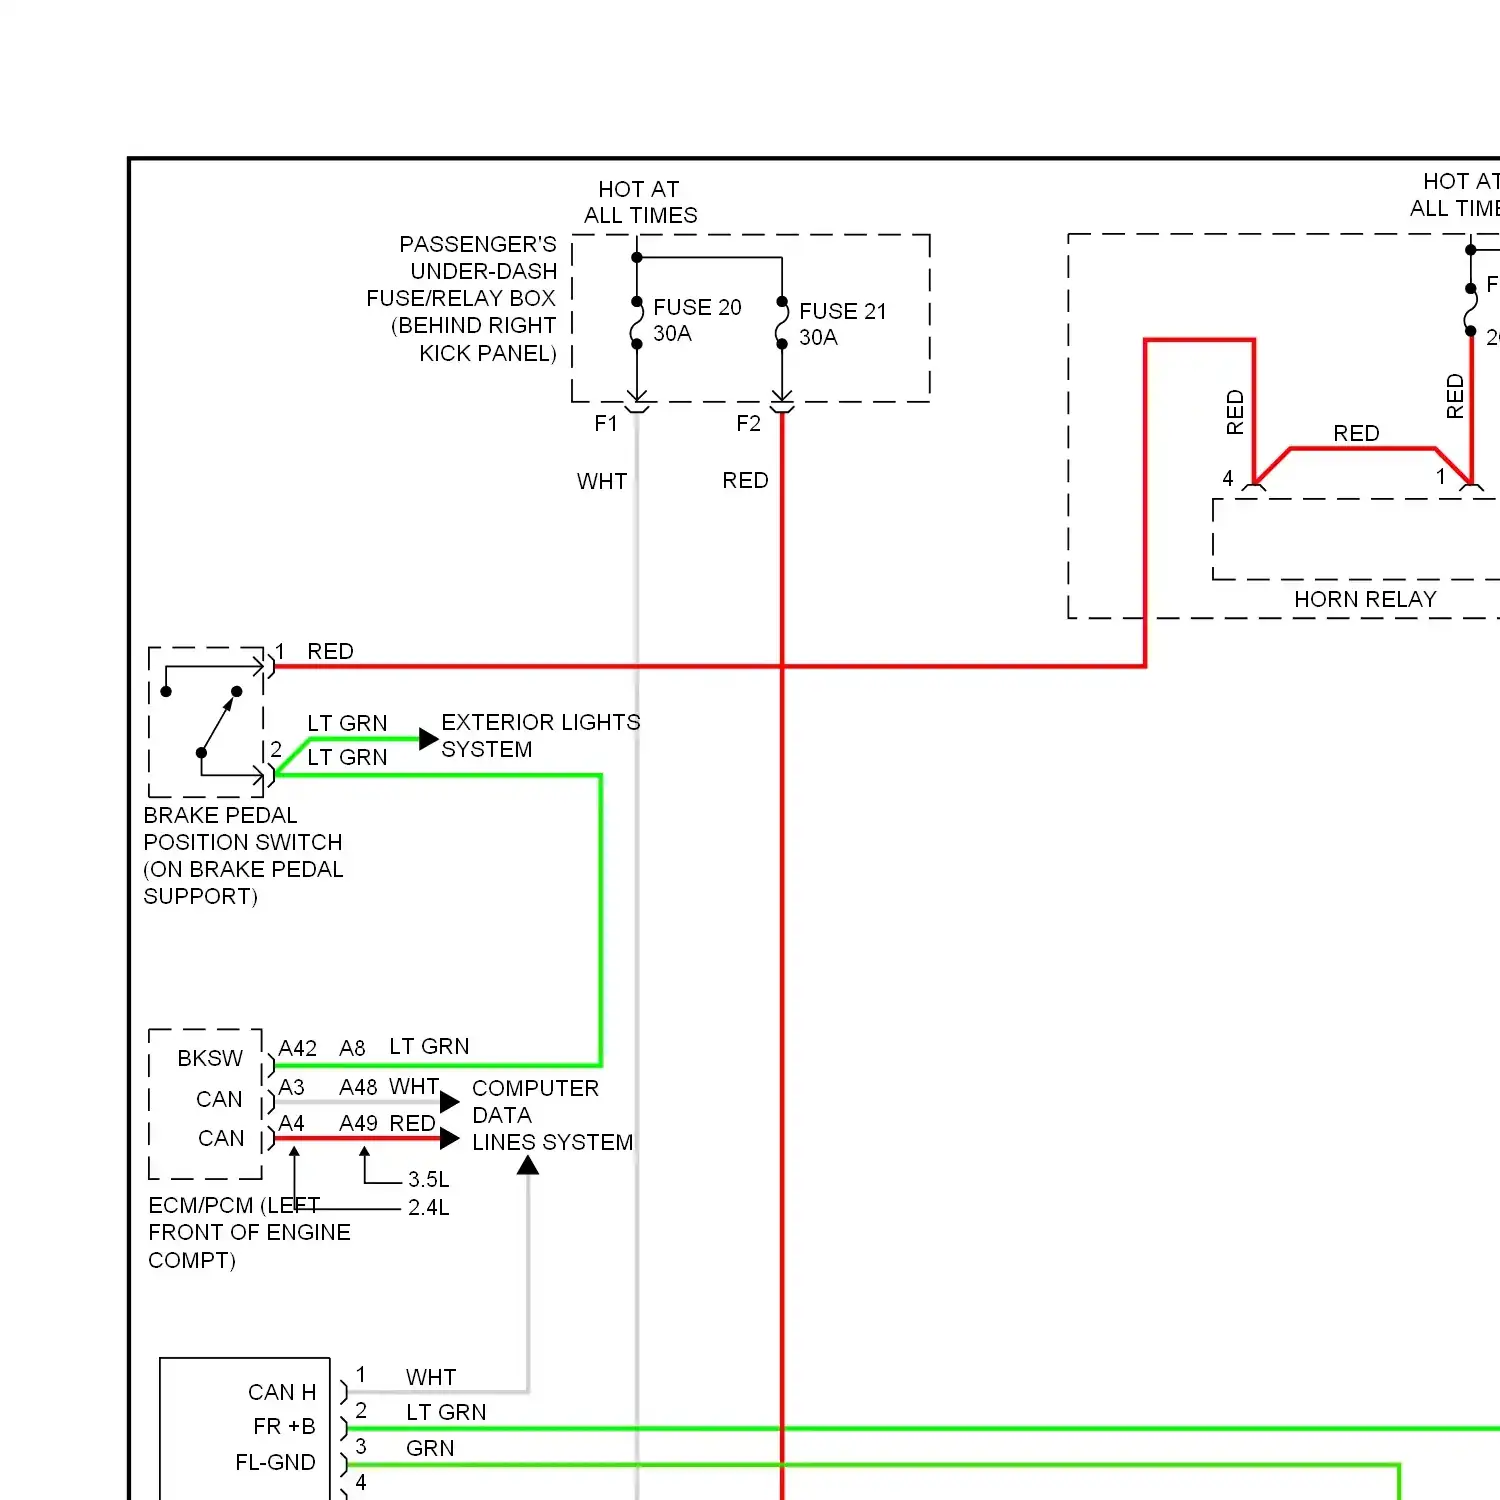Select the A4 pin label
This screenshot has height=1500, width=1500.
pyautogui.click(x=291, y=1123)
